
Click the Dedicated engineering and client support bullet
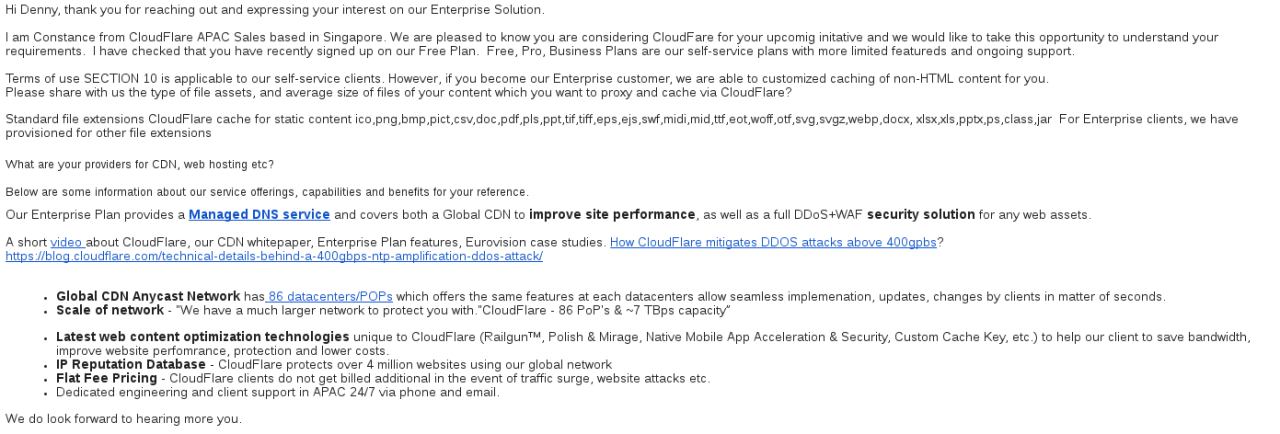tap(277, 392)
